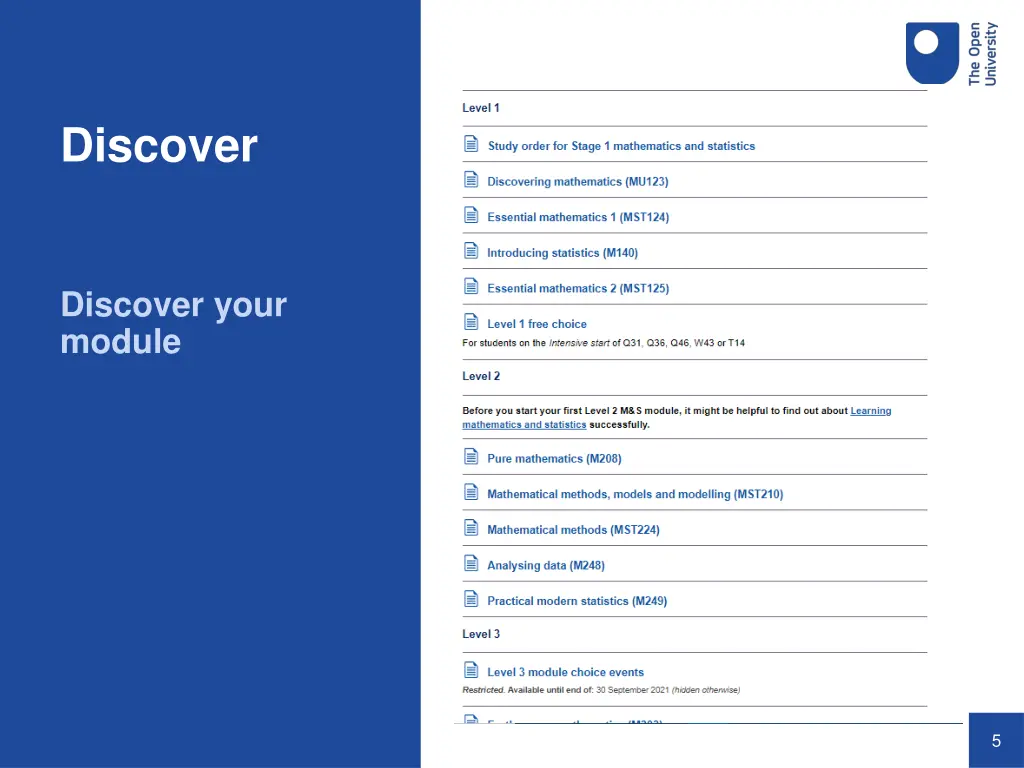
Task: Click the page icon beside Practical modern statistics (M249)
Action: (471, 599)
